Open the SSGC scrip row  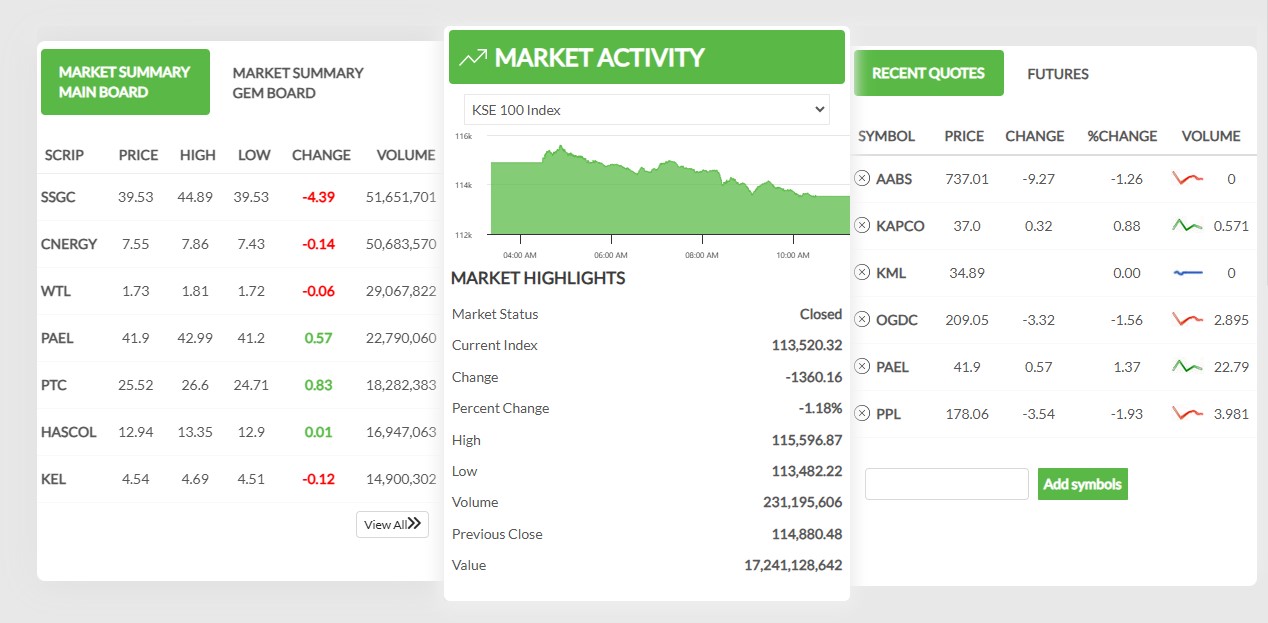[58, 197]
